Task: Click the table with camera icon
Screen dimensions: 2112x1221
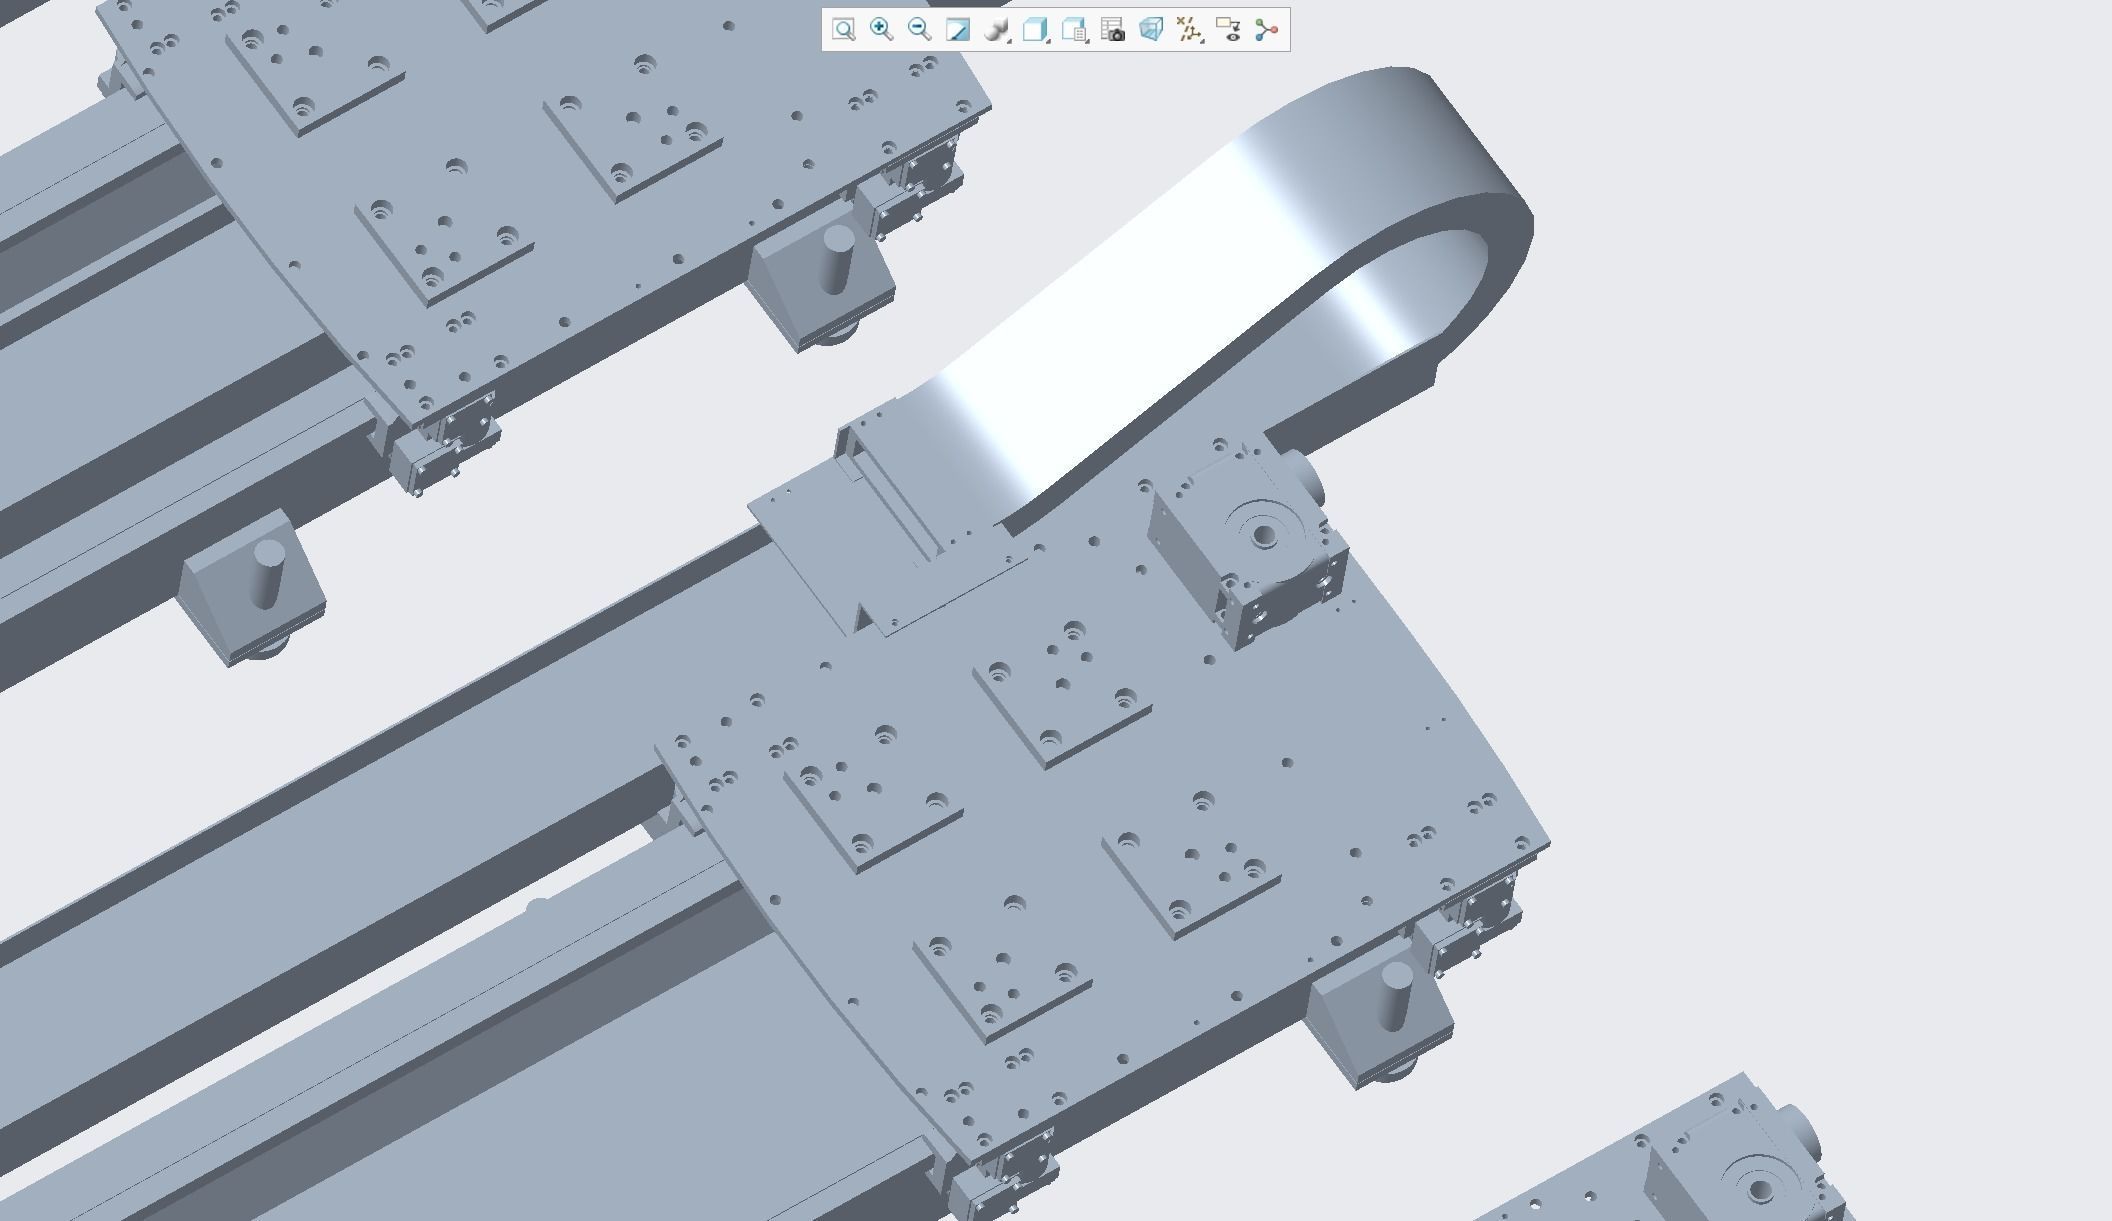Action: coord(1112,30)
